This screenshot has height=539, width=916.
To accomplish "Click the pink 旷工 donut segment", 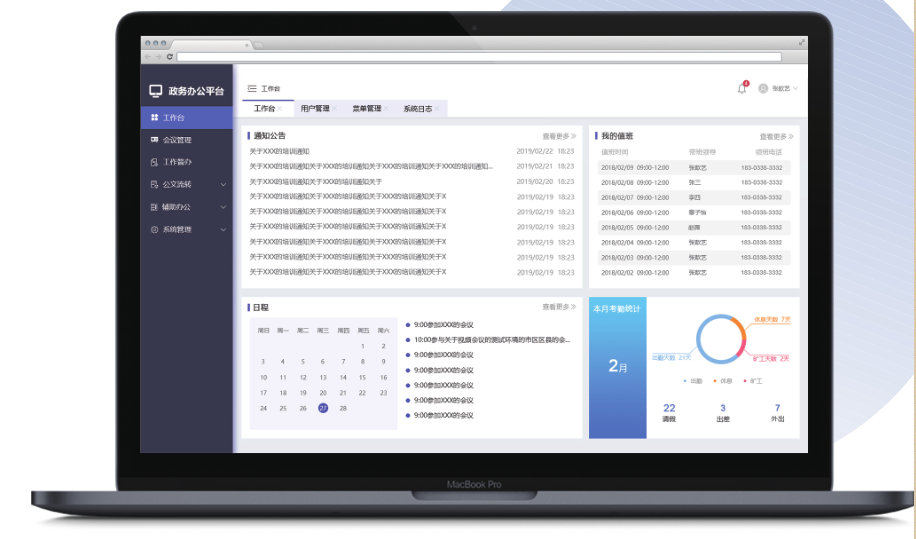I will pyautogui.click(x=741, y=348).
